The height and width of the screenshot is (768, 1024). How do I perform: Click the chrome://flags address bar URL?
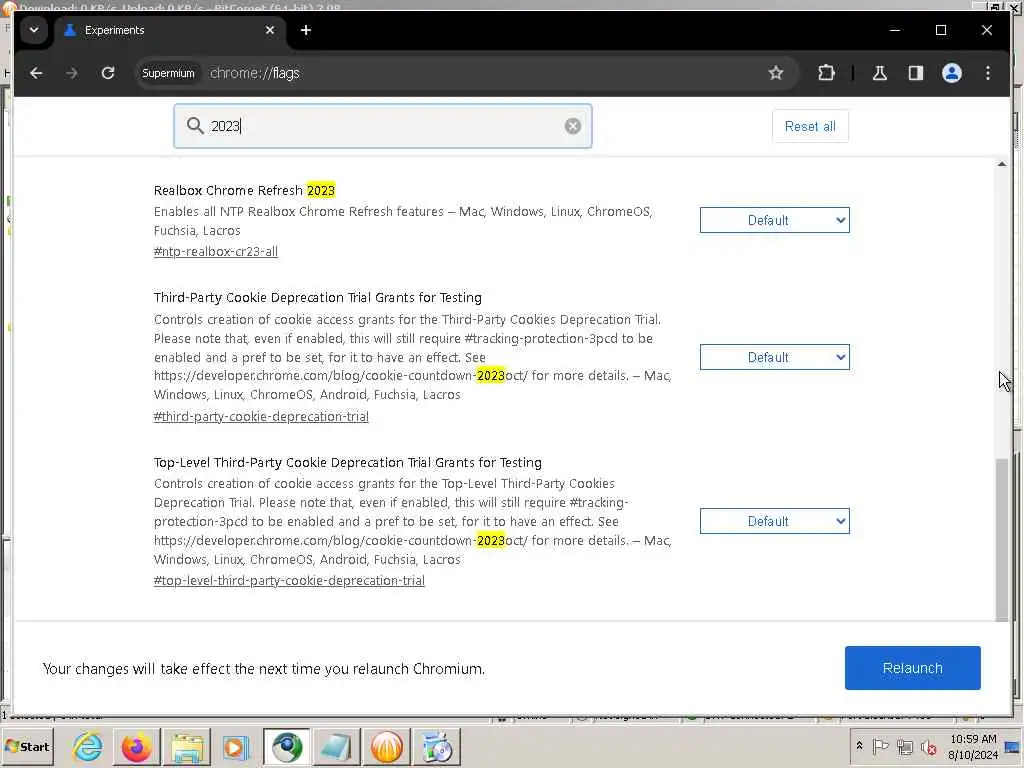click(255, 73)
